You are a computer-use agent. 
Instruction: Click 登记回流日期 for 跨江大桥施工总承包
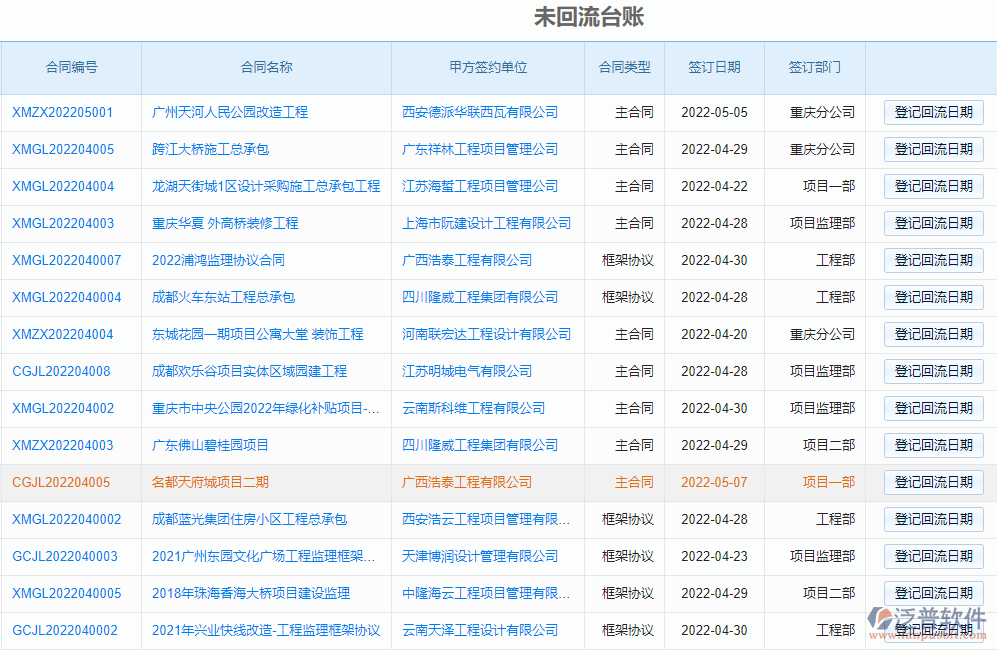[933, 149]
